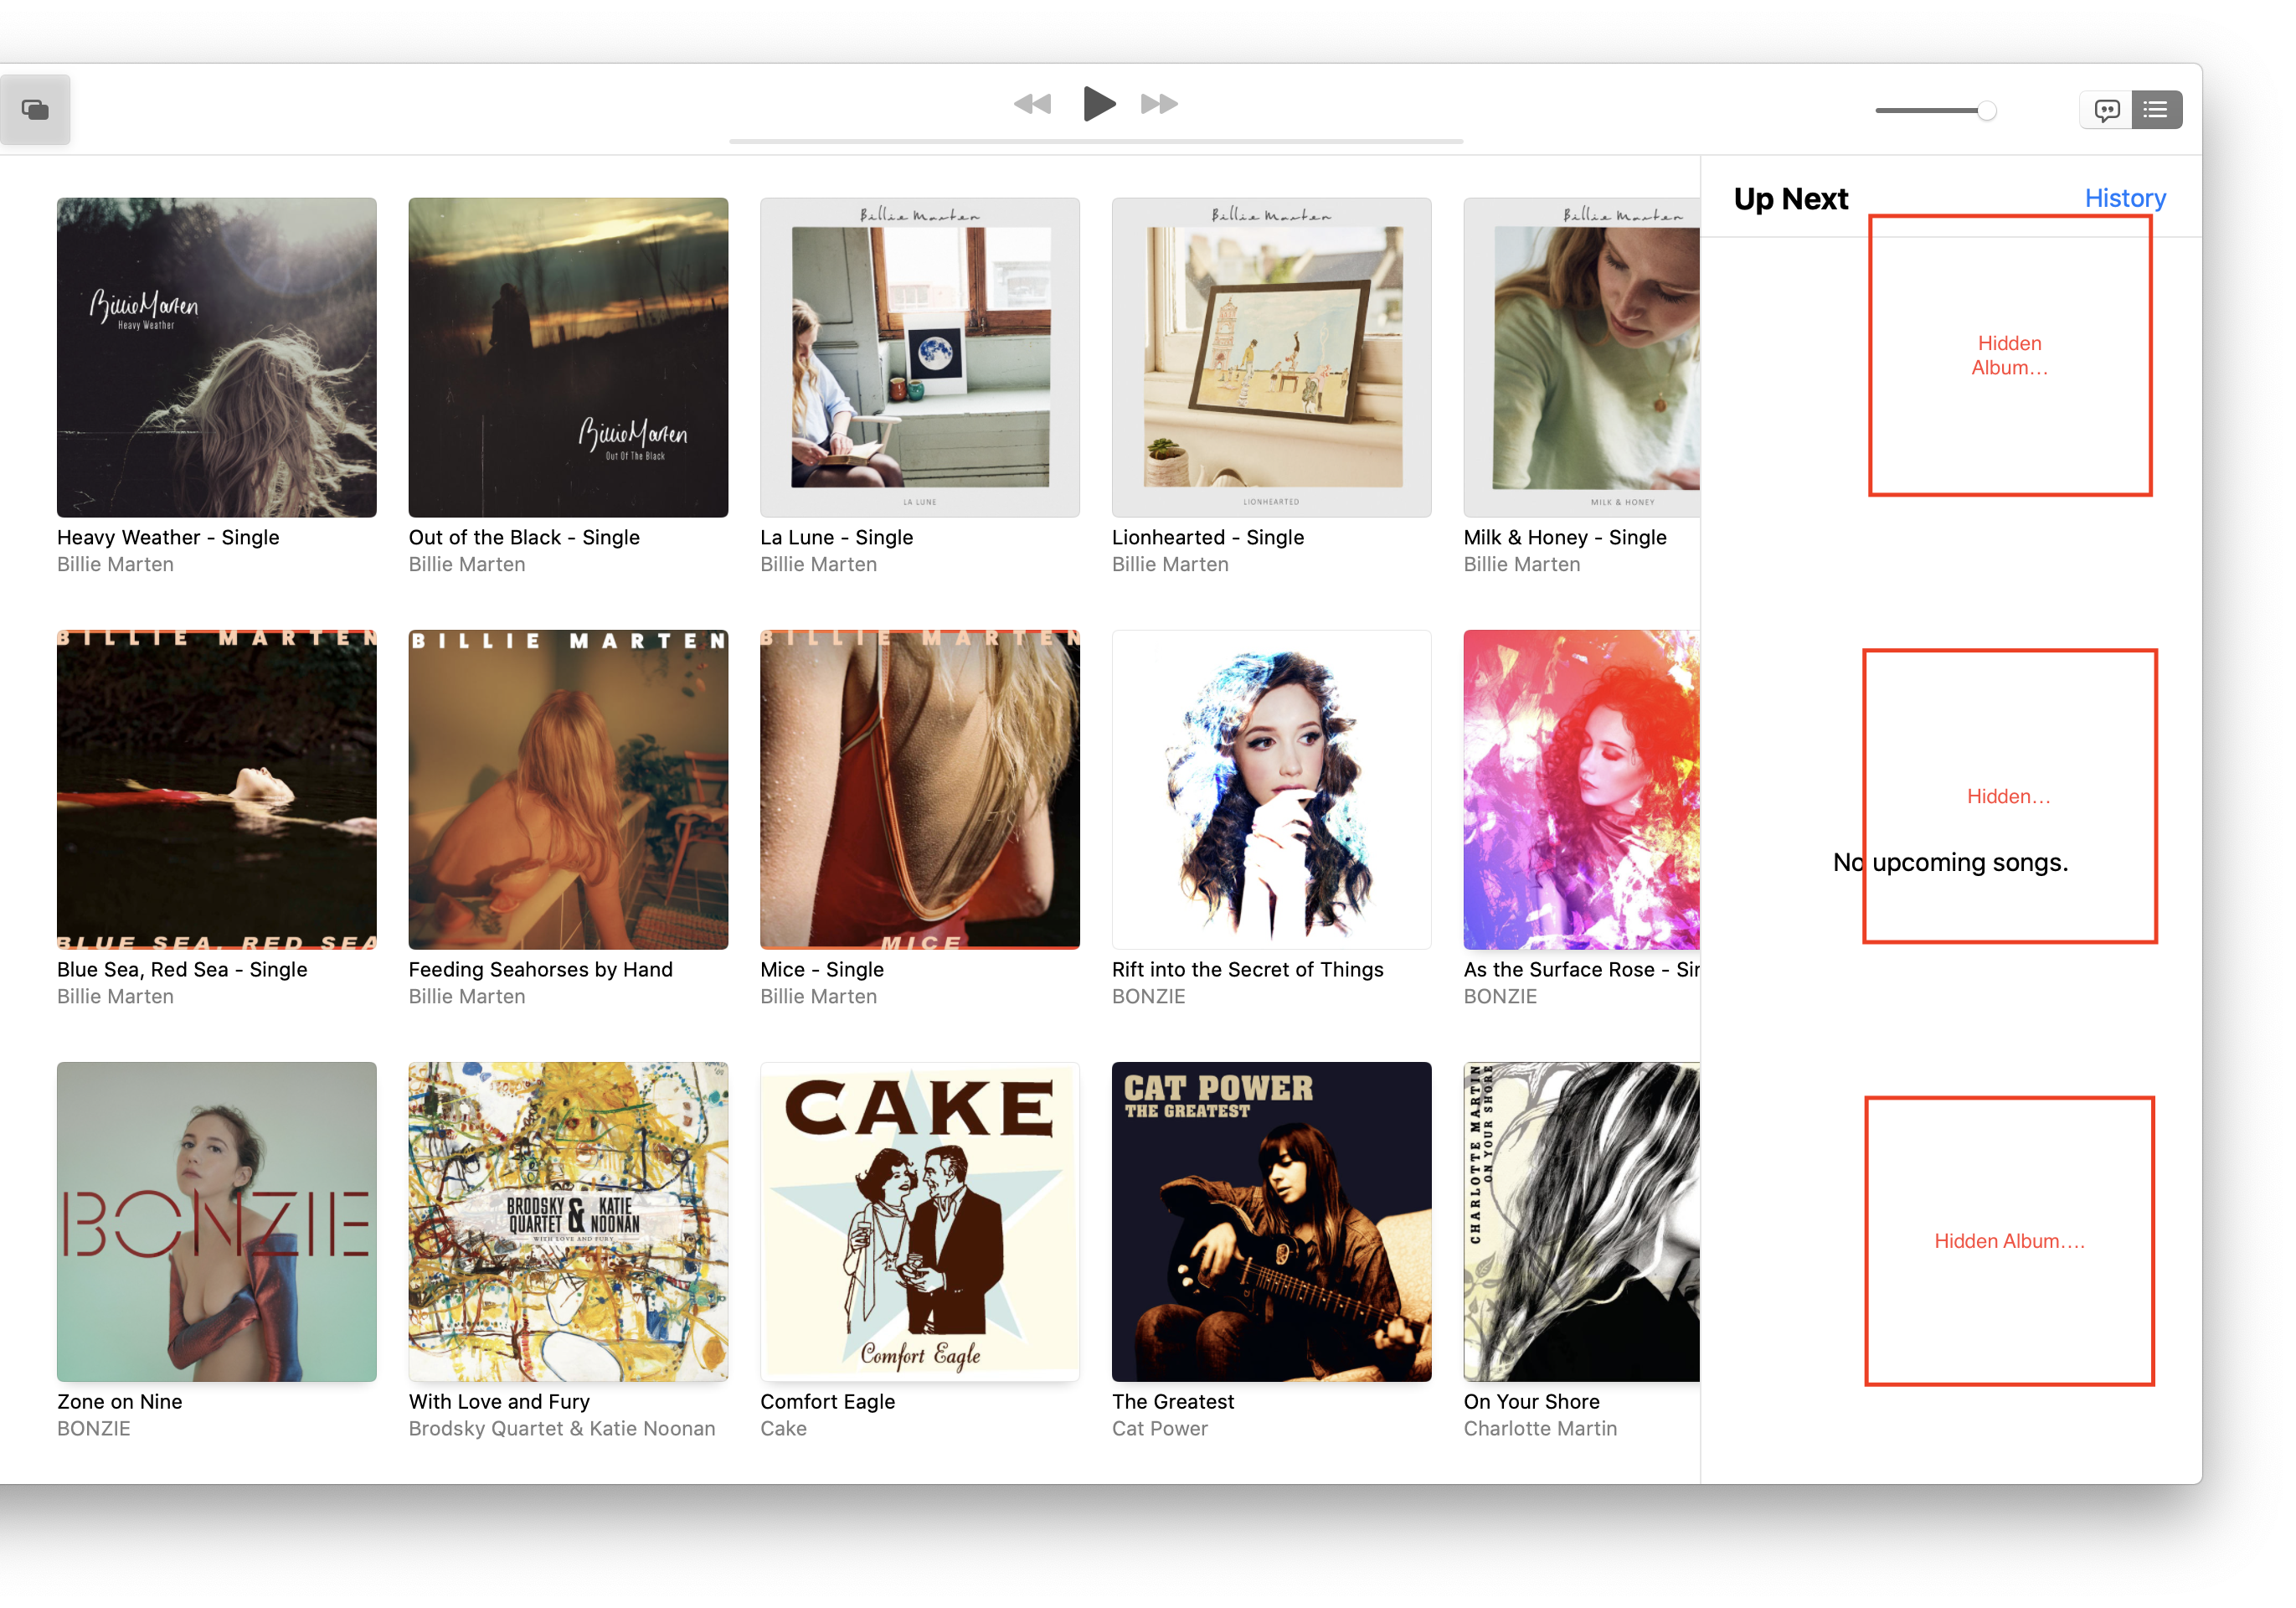
Task: Click the 'La Lune - Single' title
Action: (x=836, y=537)
